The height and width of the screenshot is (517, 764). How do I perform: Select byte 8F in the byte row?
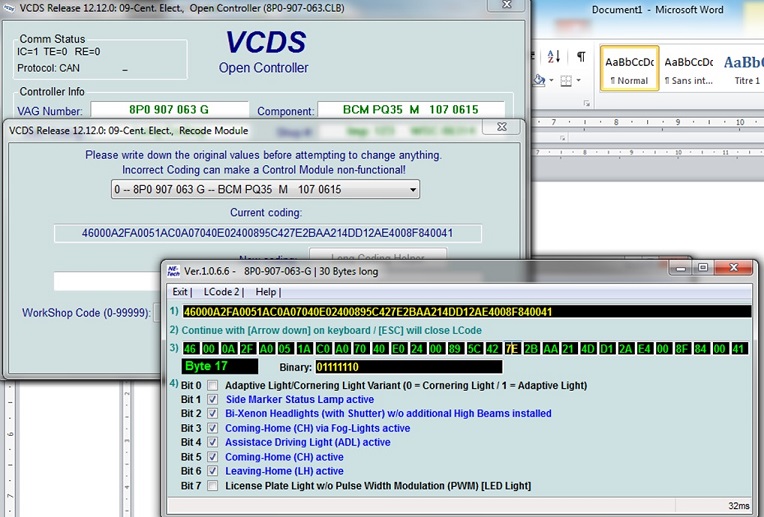[x=682, y=348]
